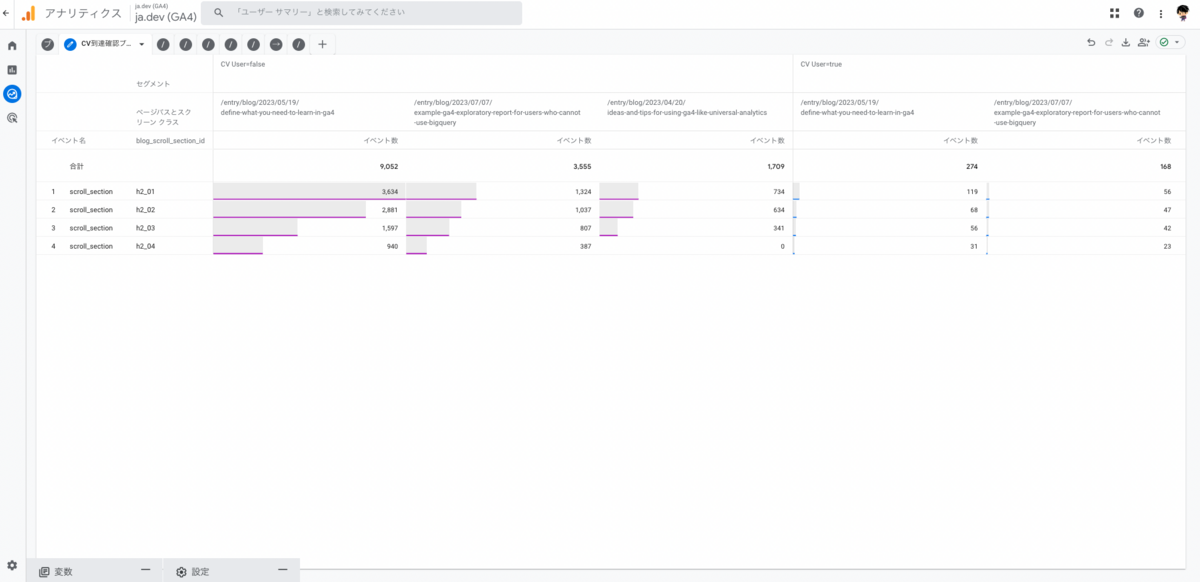Click the ページパスとスクリーン クラス label
Viewport: 1200px width, 582px height.
click(164, 117)
